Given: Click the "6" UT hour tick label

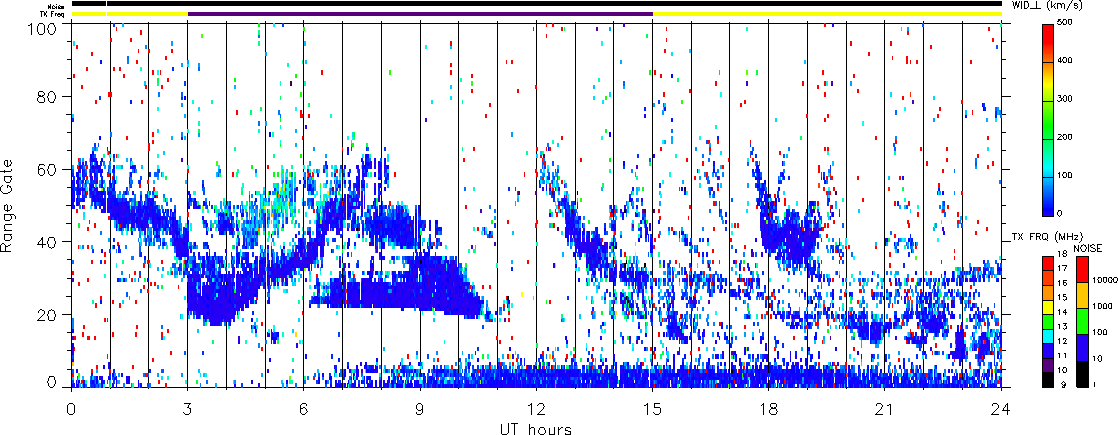Looking at the screenshot, I should point(304,410).
